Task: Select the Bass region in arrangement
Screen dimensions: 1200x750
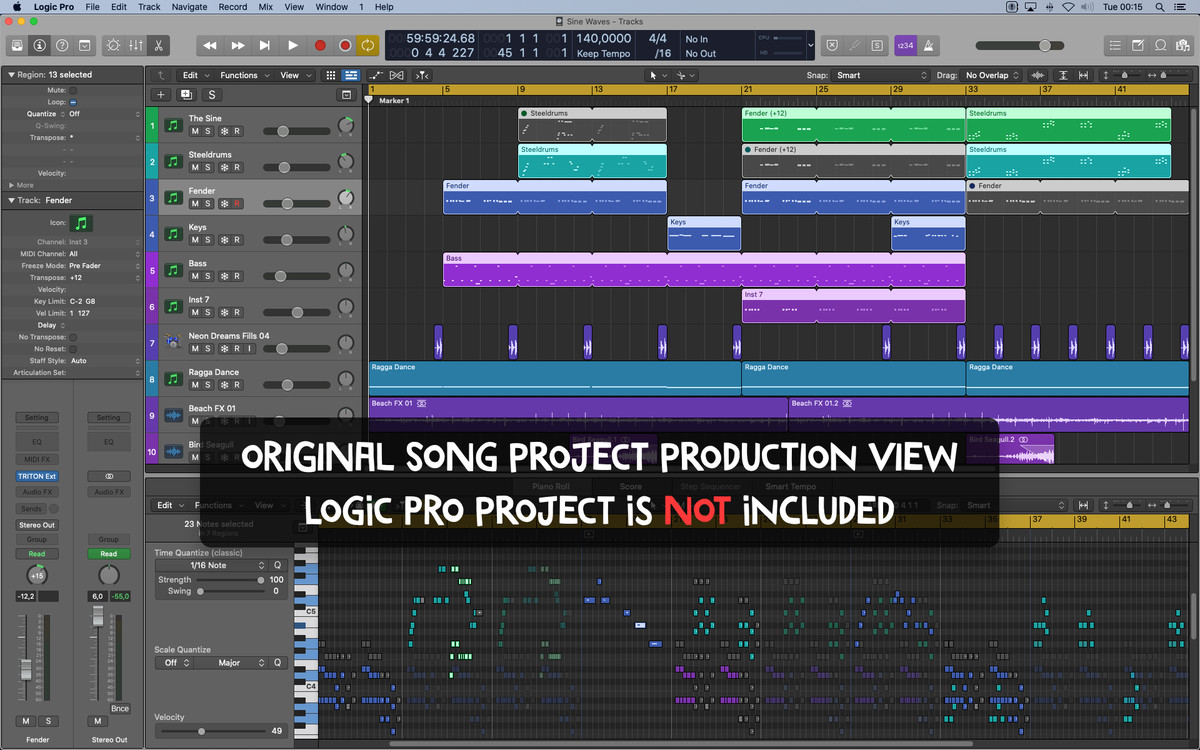Action: [704, 270]
